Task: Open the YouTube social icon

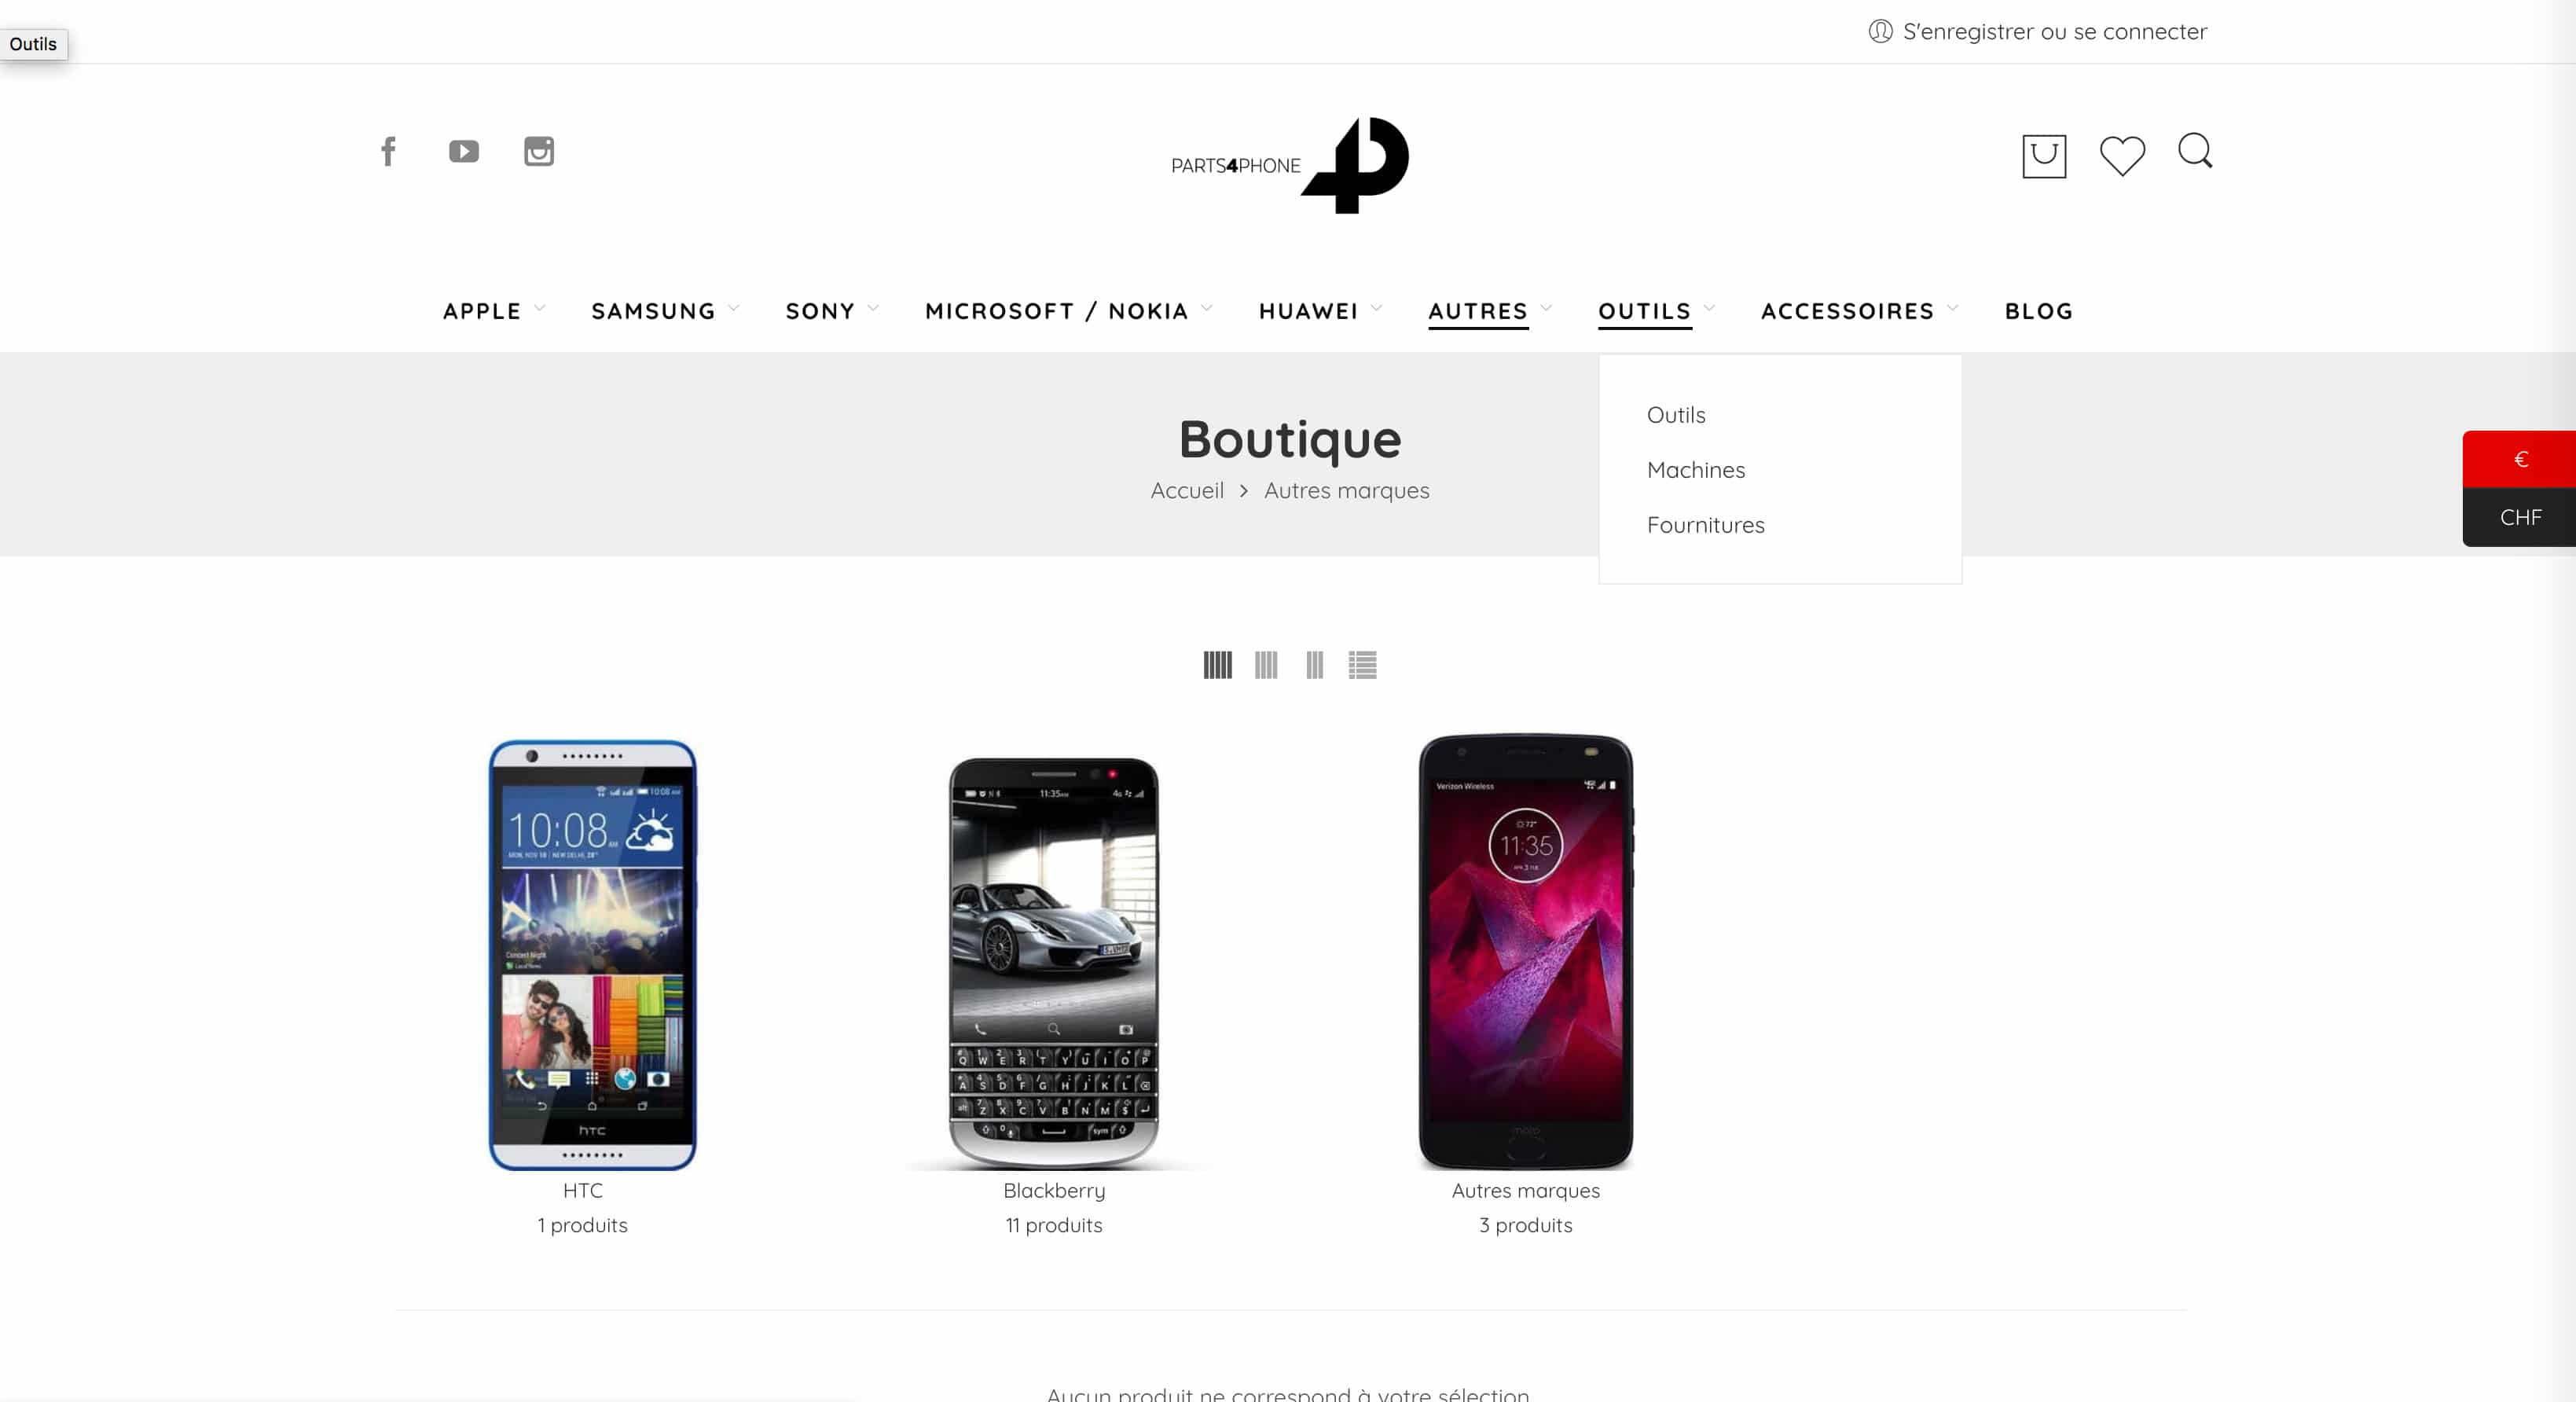Action: click(x=463, y=151)
